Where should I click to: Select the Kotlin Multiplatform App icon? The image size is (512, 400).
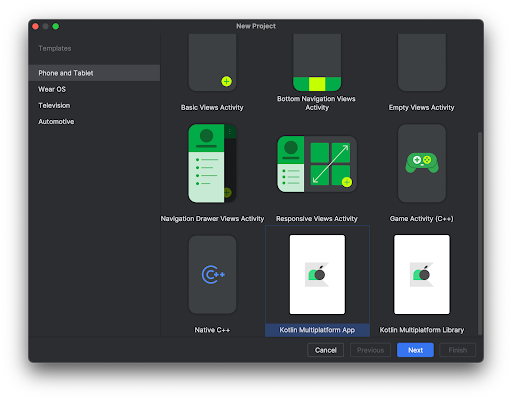tap(317, 274)
